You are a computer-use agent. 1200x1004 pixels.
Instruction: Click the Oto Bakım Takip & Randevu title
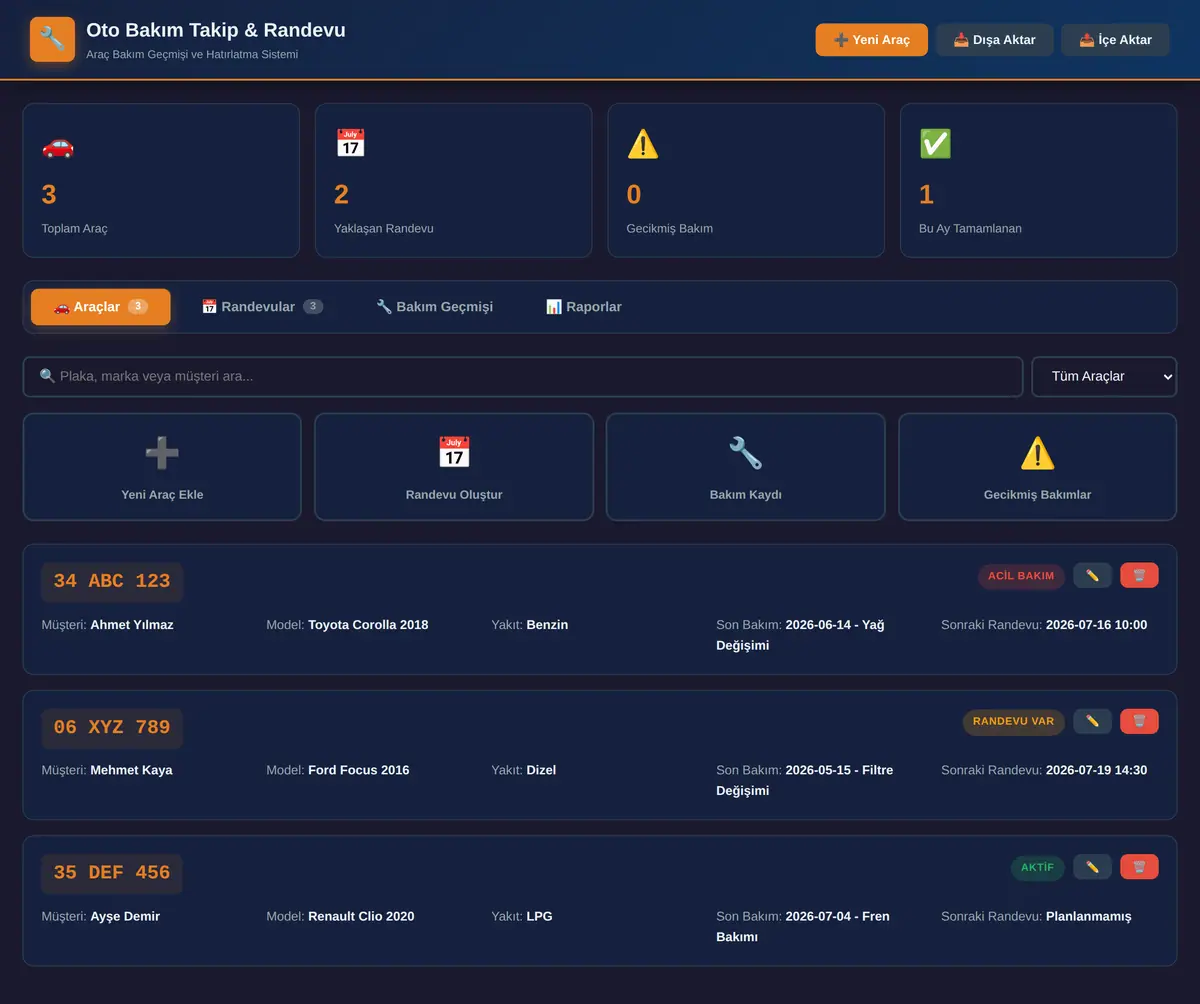[x=216, y=30]
